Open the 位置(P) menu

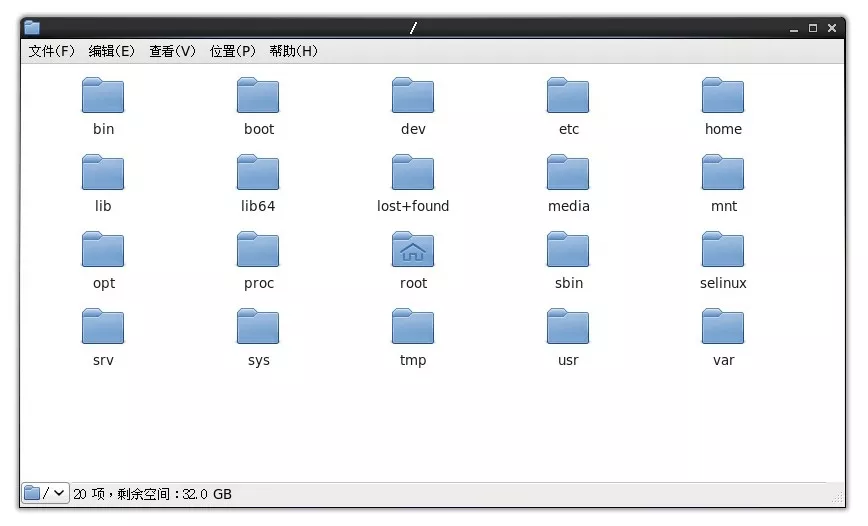pos(233,51)
